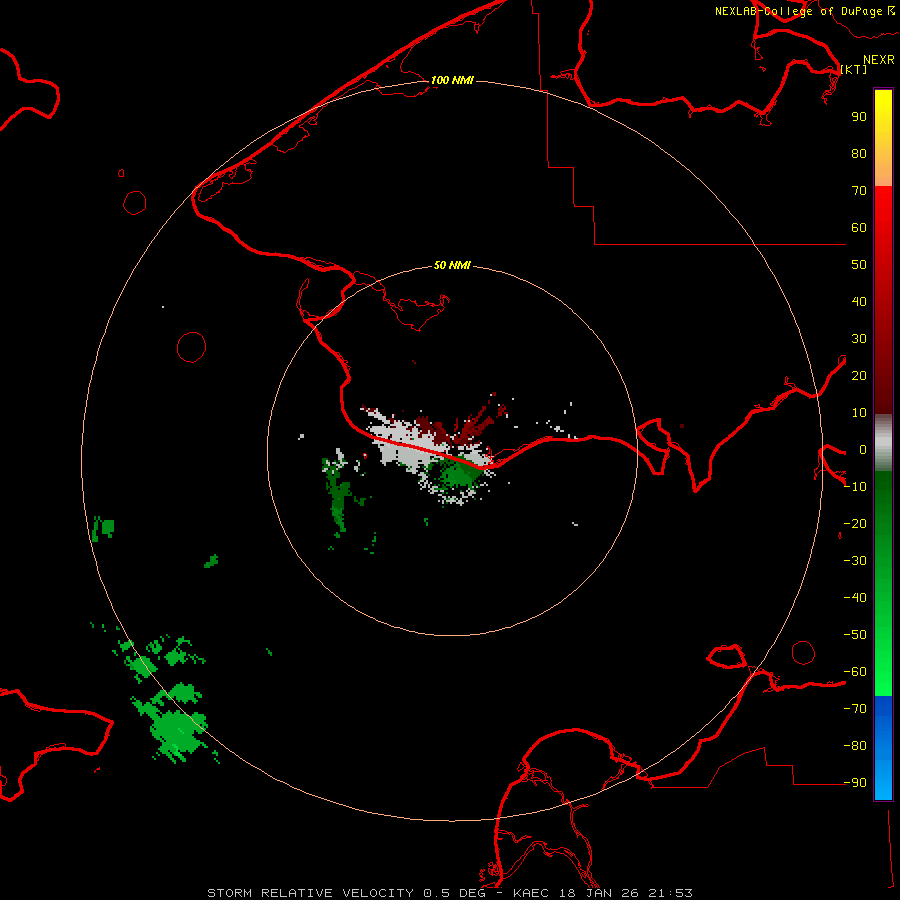Pick the gray zero-velocity segment of the color bar
This screenshot has width=900, height=900.
coord(883,443)
